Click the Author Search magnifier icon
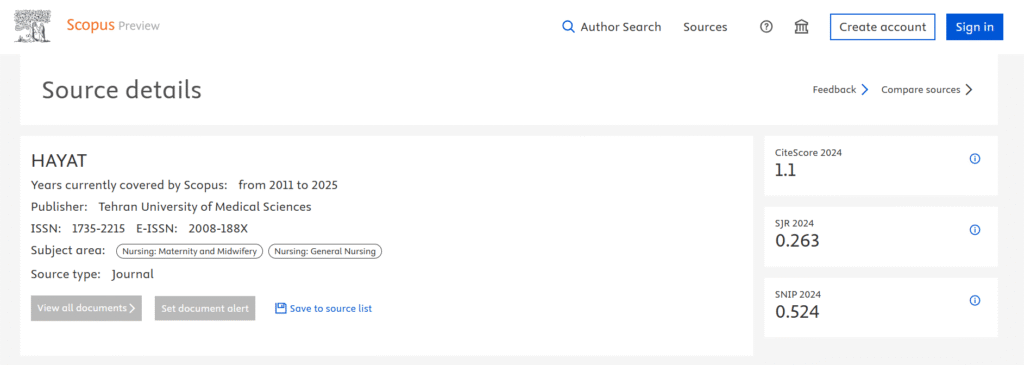Screen dimensions: 1024x365 click(569, 27)
